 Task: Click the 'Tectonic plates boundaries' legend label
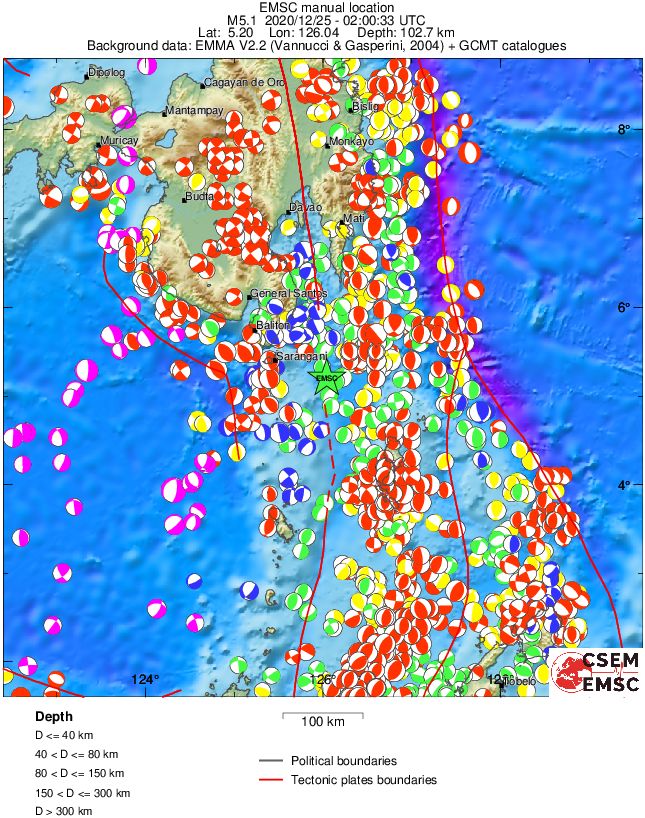pyautogui.click(x=364, y=780)
